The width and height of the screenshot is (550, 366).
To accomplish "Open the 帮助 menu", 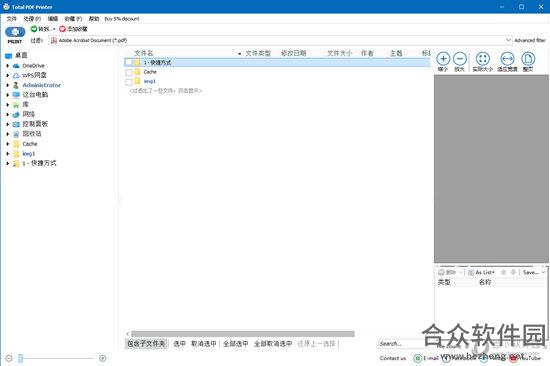I will tap(94, 19).
